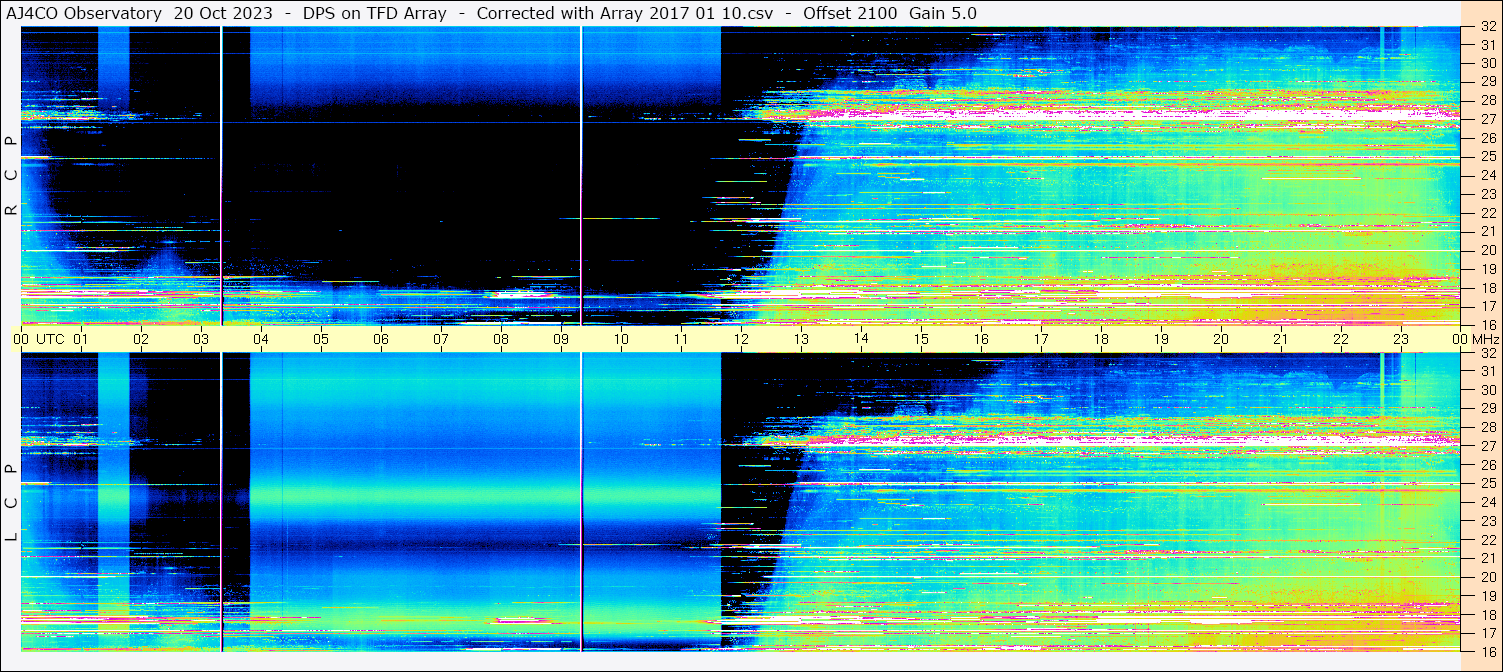The image size is (1503, 672).
Task: Click the 12 hour time axis label
Action: tap(741, 339)
